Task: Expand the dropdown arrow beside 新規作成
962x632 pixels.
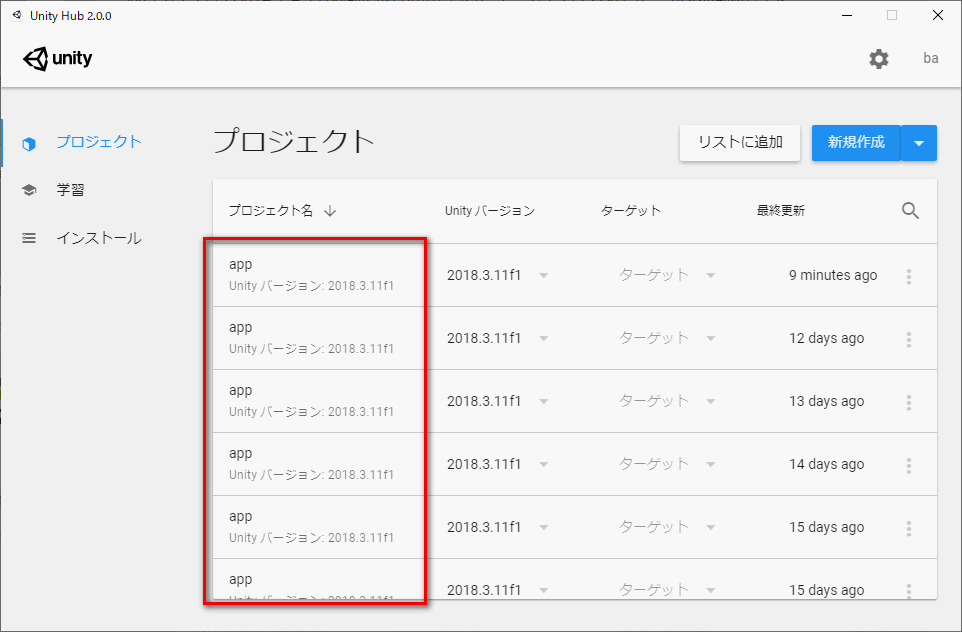Action: click(919, 143)
